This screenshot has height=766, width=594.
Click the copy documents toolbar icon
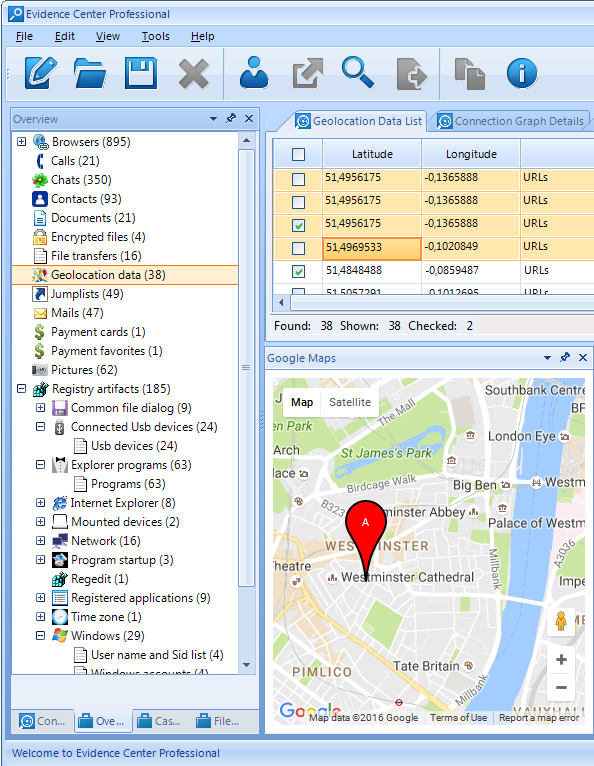(x=469, y=74)
